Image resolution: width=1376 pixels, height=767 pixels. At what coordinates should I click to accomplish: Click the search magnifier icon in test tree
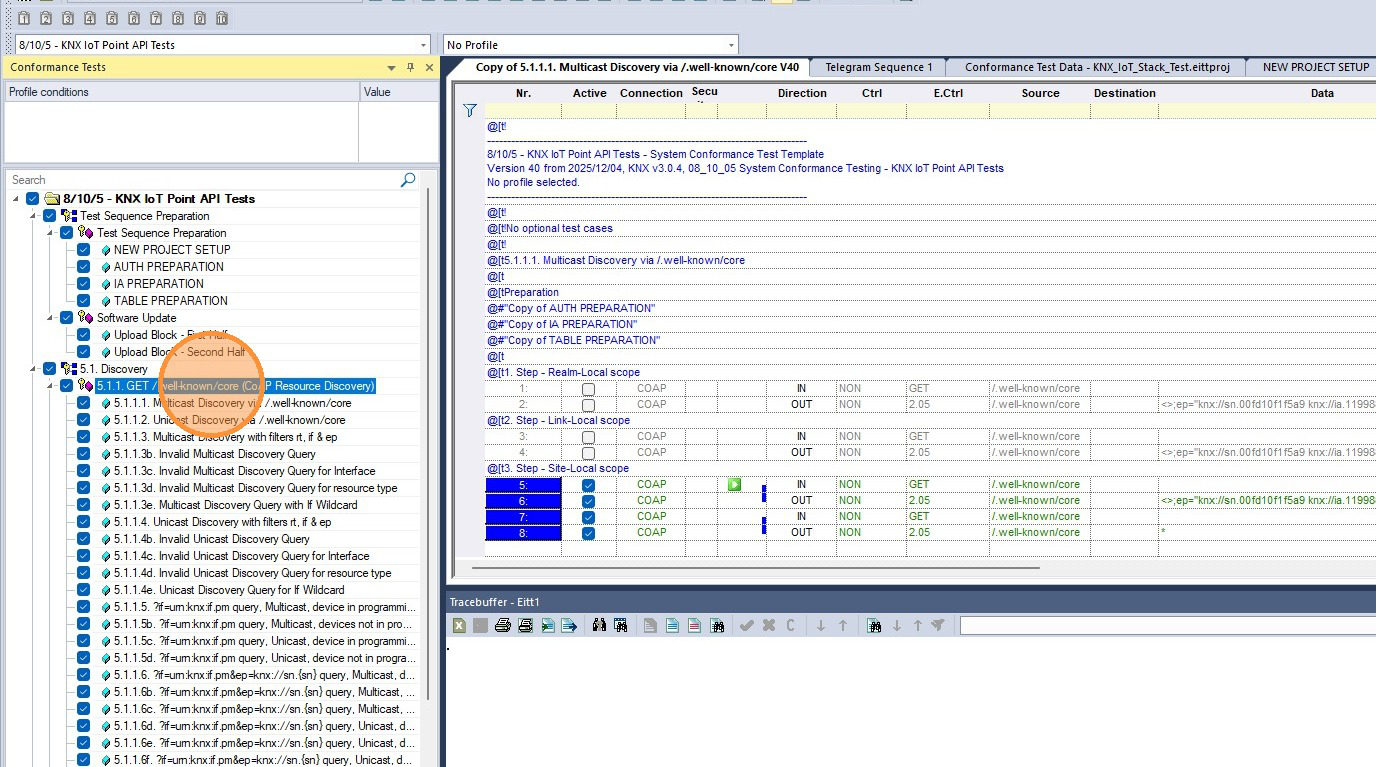click(408, 180)
